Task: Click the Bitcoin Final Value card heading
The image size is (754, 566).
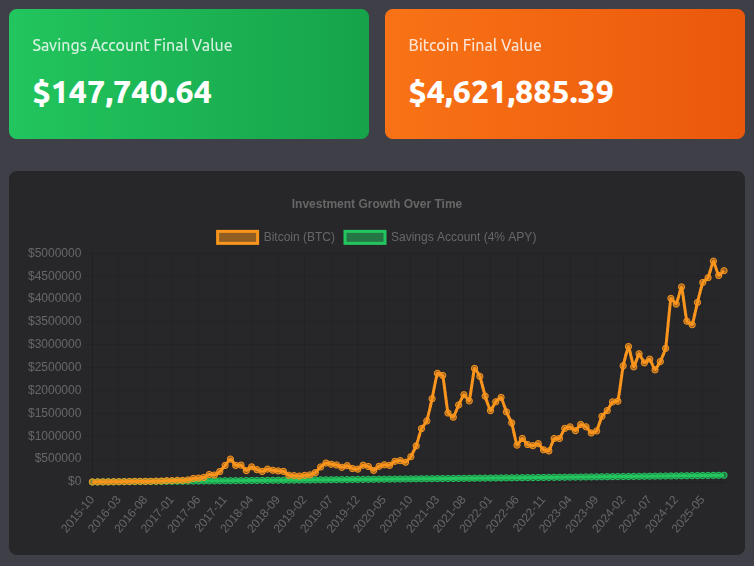Action: [475, 45]
